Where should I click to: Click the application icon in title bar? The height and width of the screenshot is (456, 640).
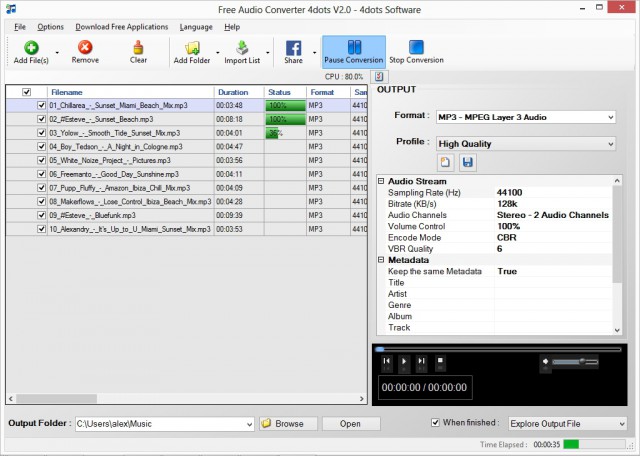click(x=11, y=9)
